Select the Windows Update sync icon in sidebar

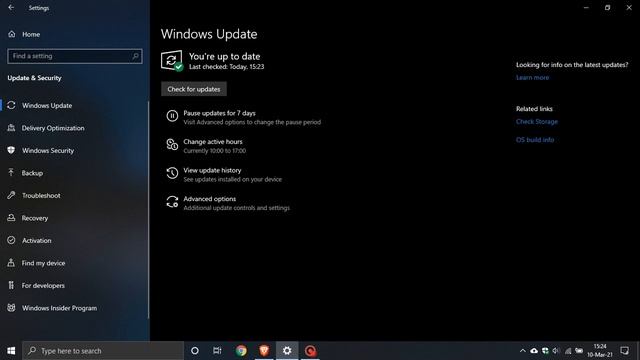coord(11,105)
